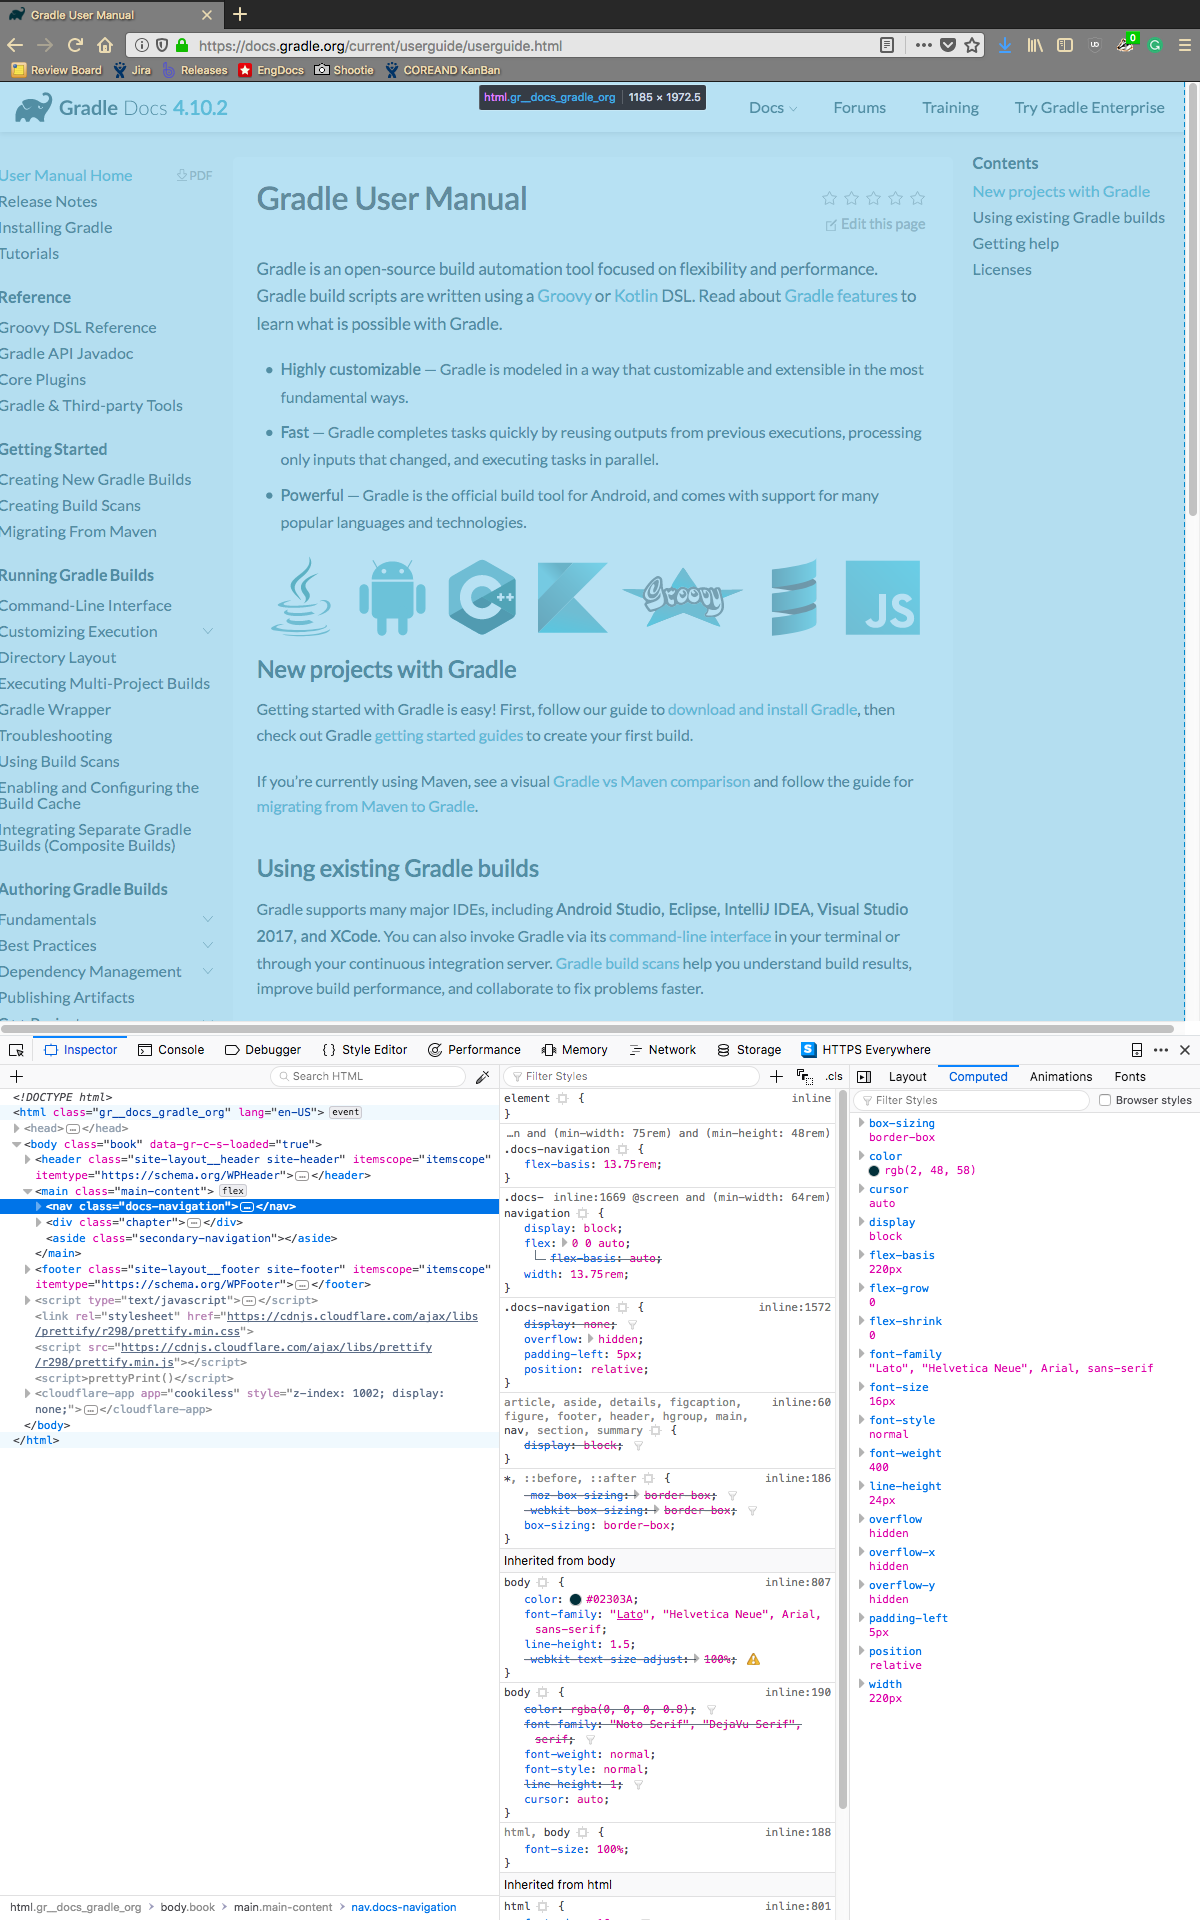Toggle the overridden display: none filter icon
Image resolution: width=1200 pixels, height=1920 pixels.
point(632,1324)
